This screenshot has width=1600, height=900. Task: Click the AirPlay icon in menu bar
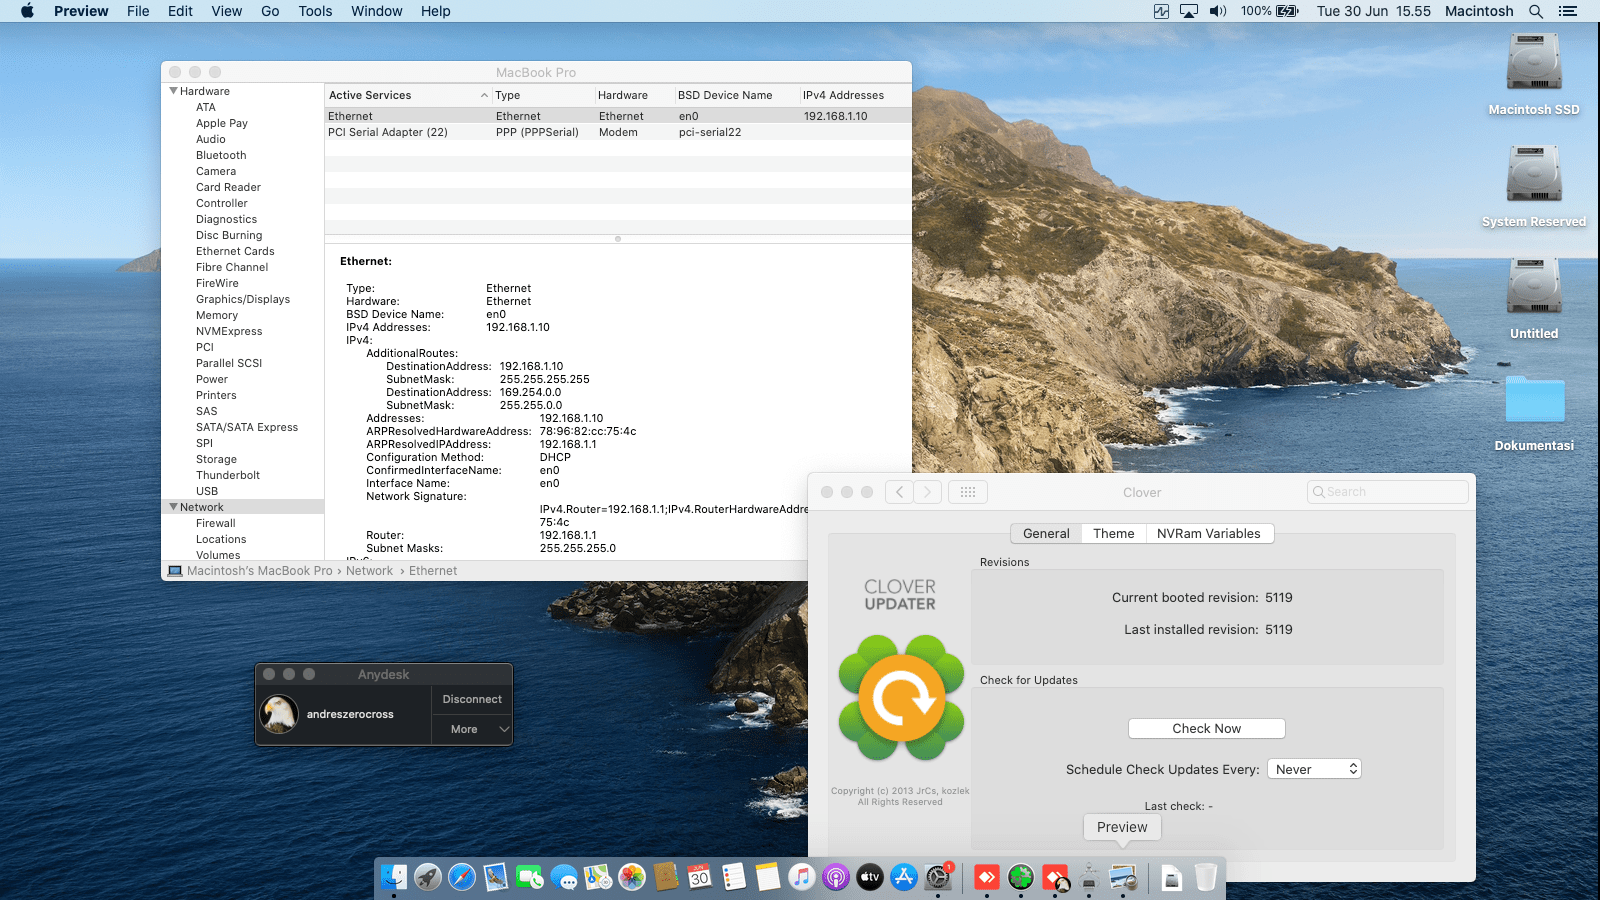pos(1189,11)
